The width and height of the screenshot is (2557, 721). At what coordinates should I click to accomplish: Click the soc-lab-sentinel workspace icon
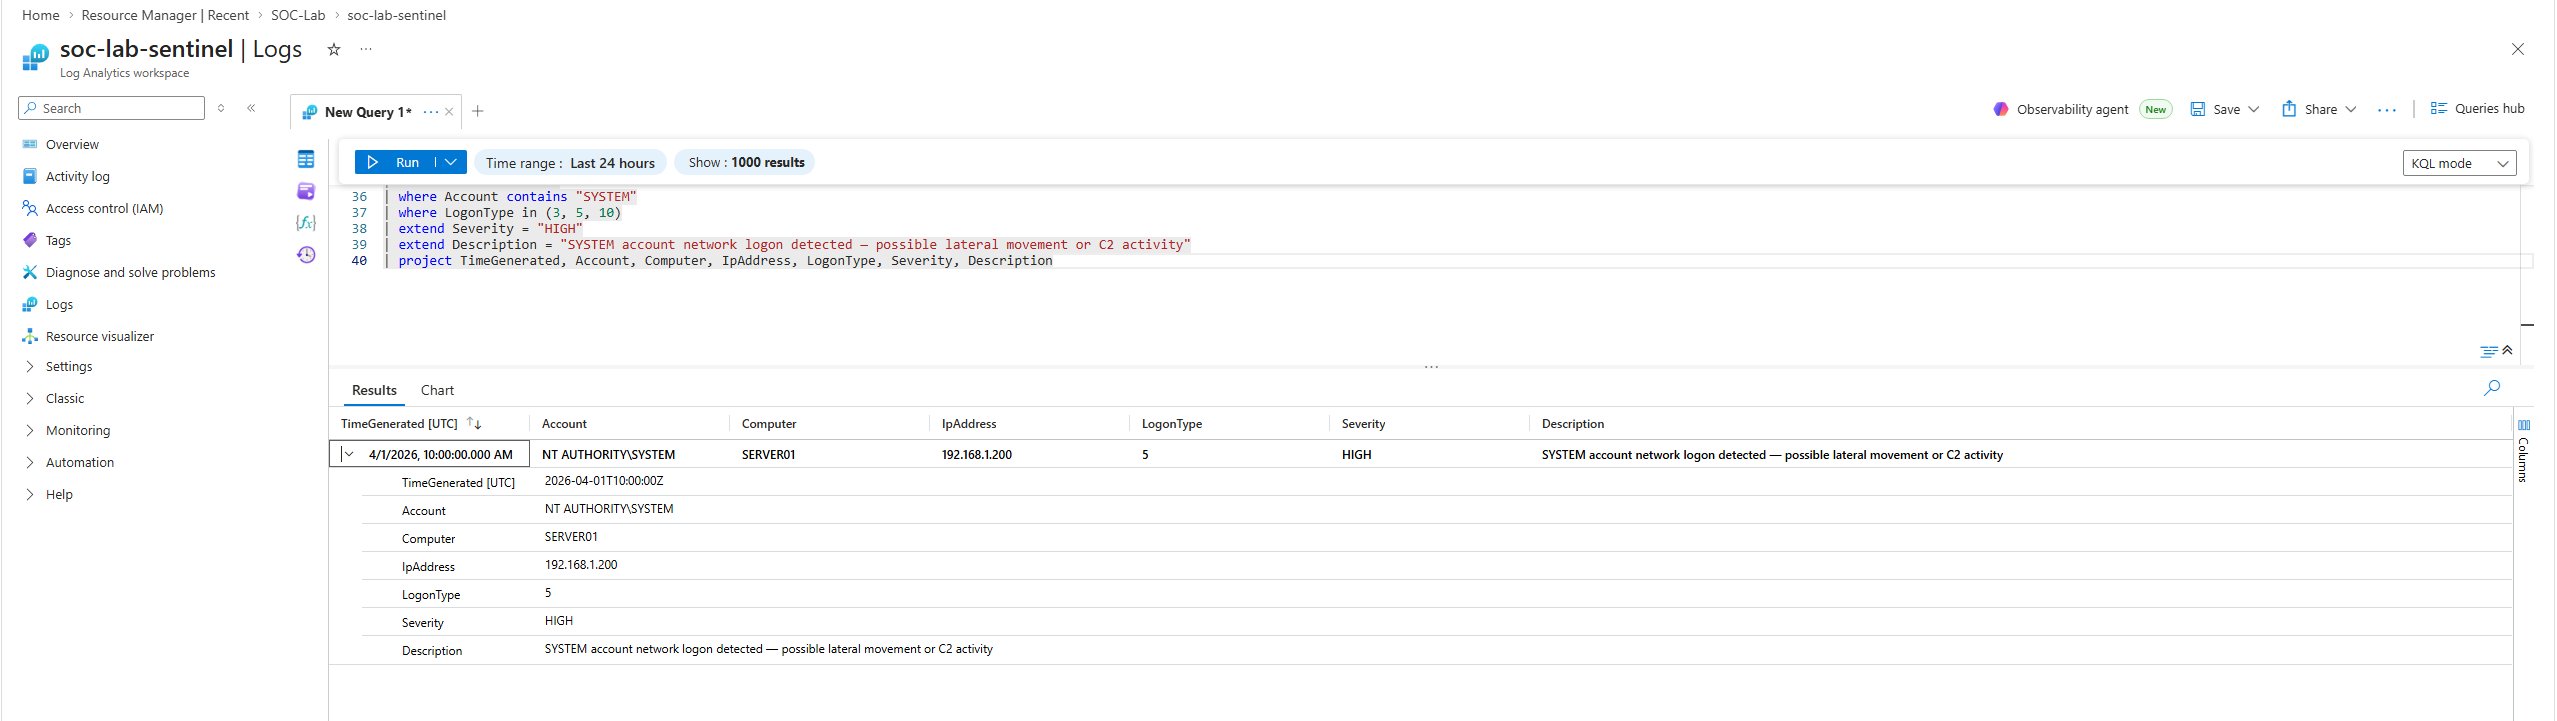[35, 57]
